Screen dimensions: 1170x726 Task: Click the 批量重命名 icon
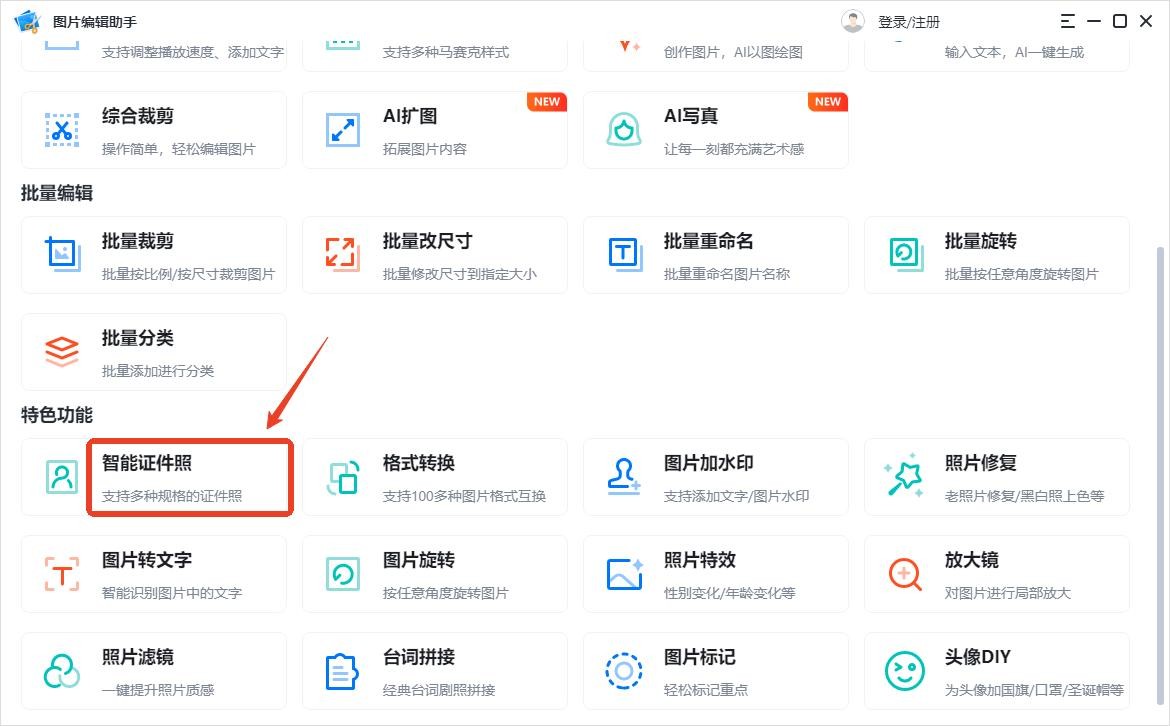tap(624, 253)
